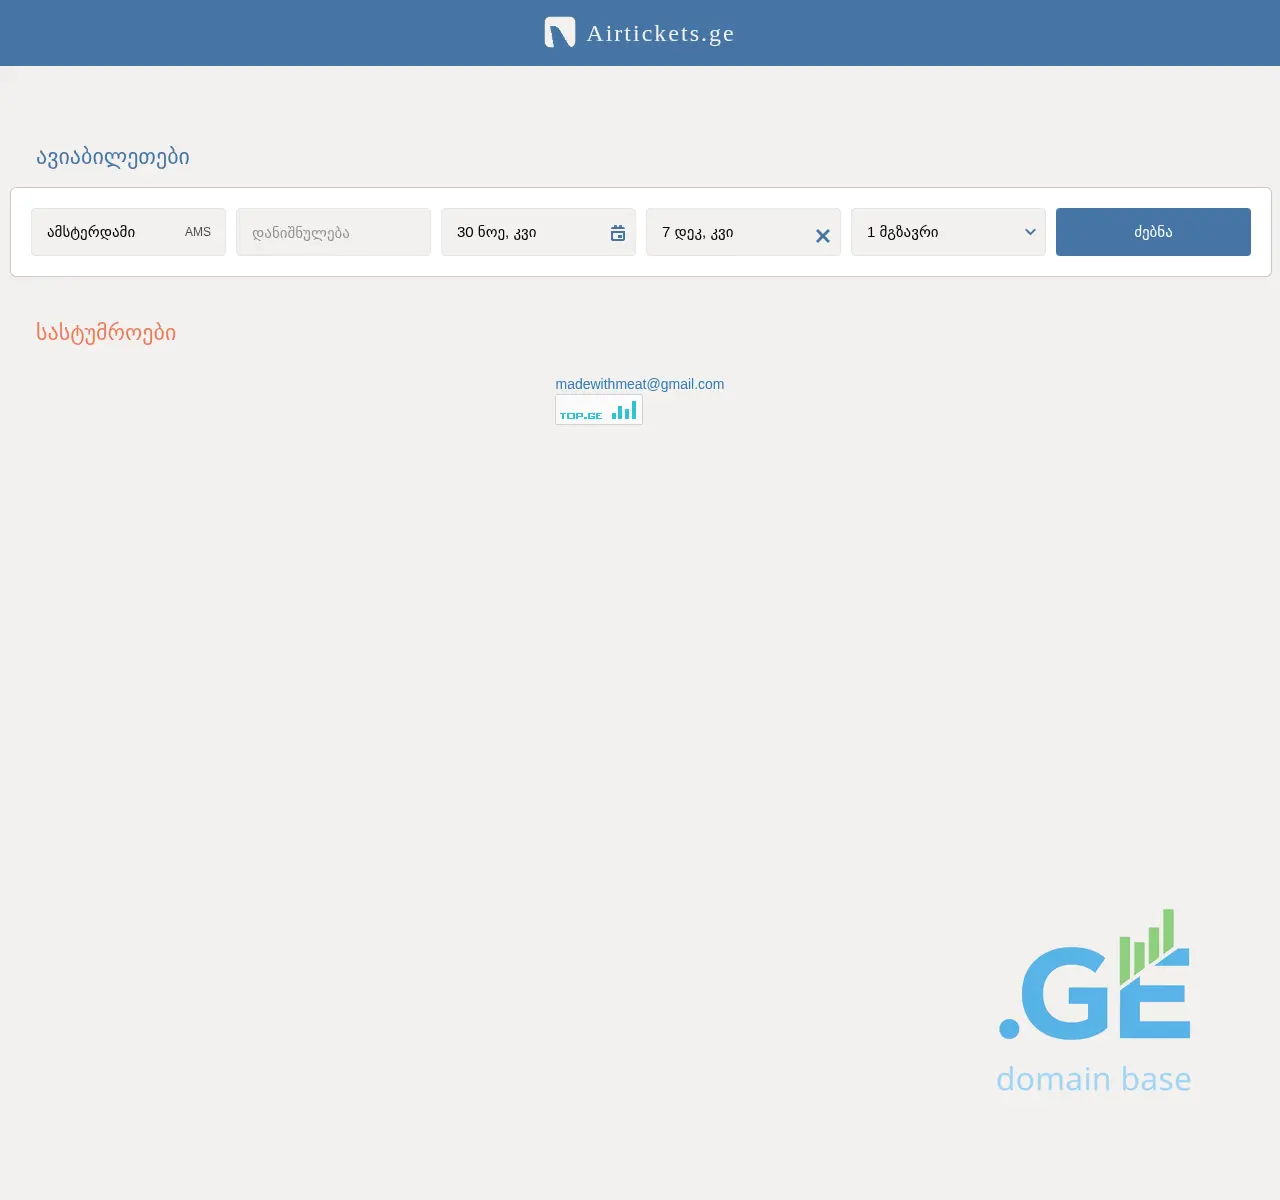Click the Airtickets.ge "N" logo icon
Viewport: 1280px width, 1200px height.
(560, 32)
